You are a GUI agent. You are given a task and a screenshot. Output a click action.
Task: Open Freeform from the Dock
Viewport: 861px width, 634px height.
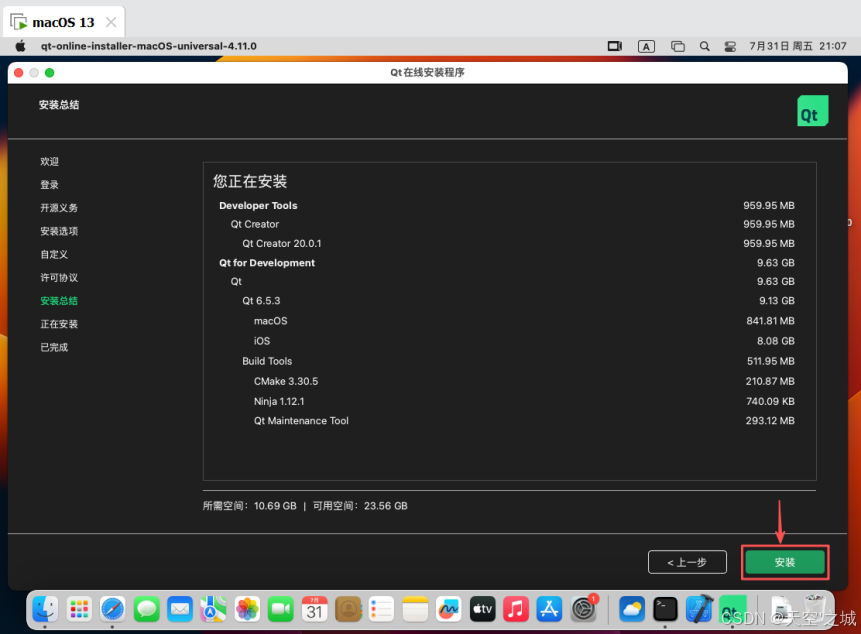click(x=449, y=609)
